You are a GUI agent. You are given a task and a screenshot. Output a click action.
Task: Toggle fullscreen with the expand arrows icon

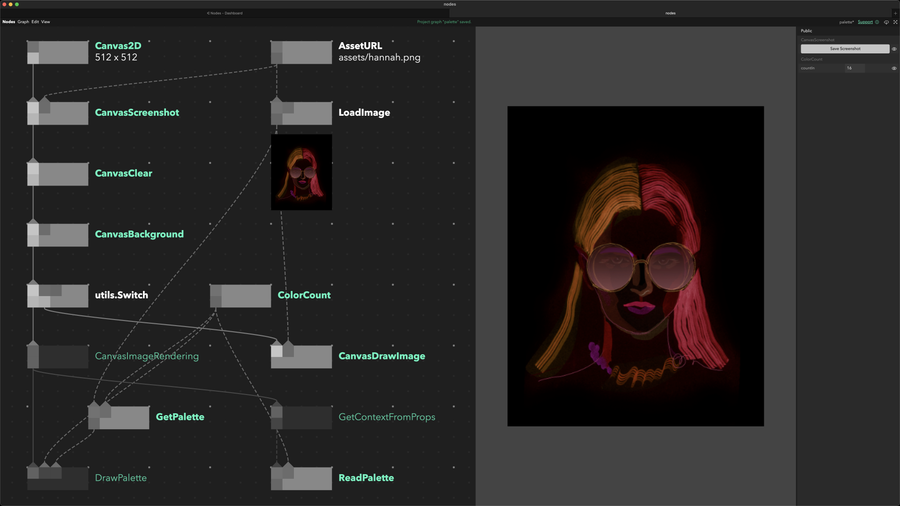(894, 21)
